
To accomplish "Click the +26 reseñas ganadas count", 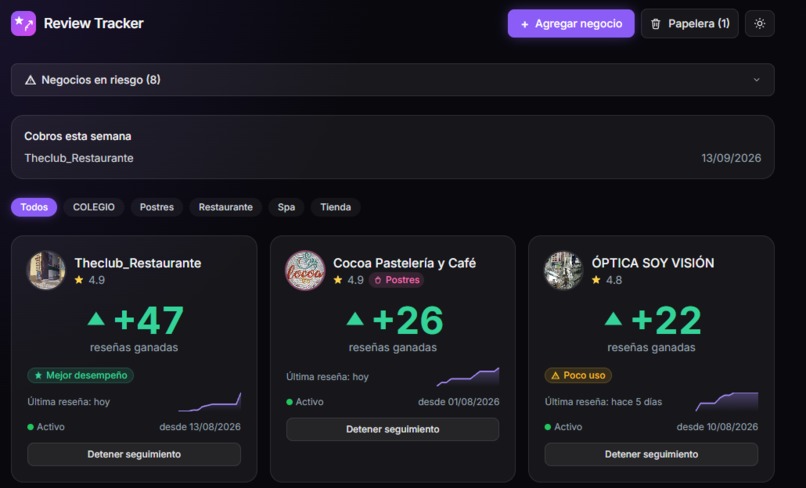I will click(408, 320).
